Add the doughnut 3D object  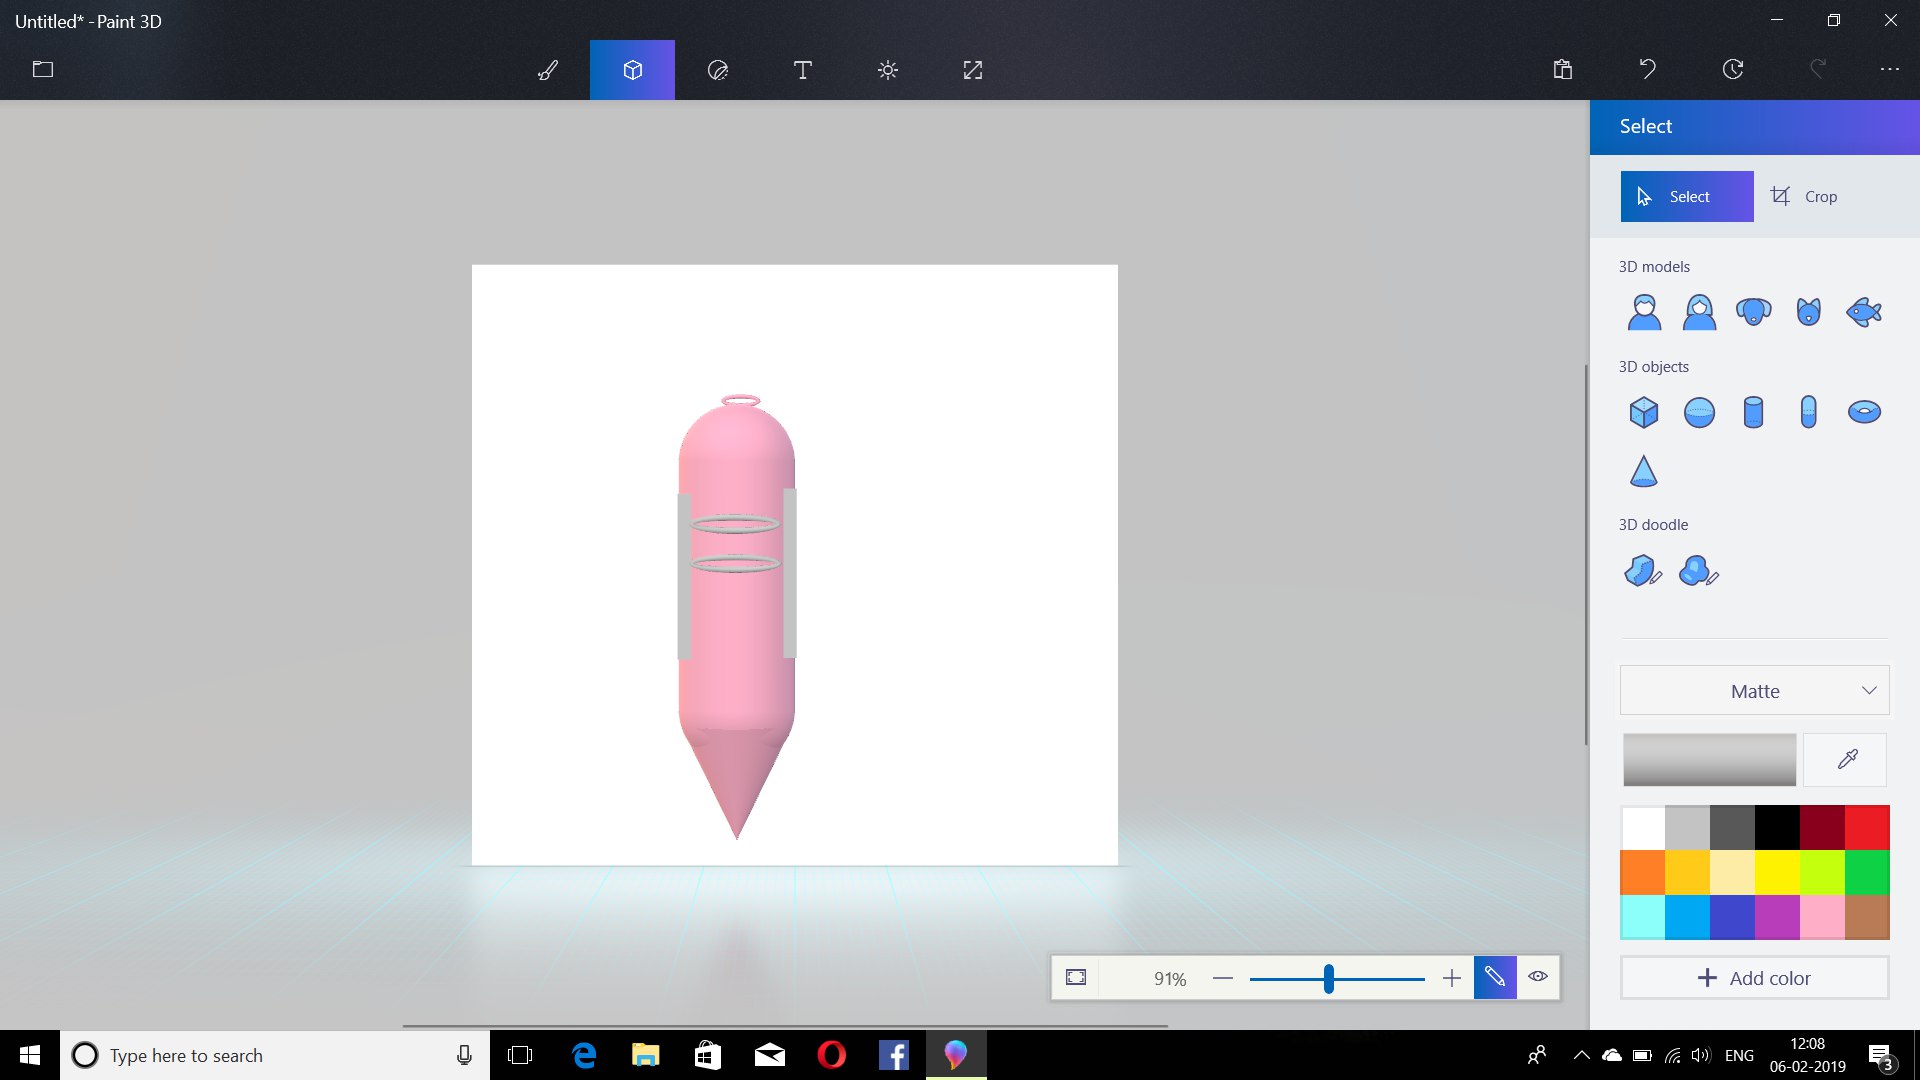pyautogui.click(x=1863, y=412)
